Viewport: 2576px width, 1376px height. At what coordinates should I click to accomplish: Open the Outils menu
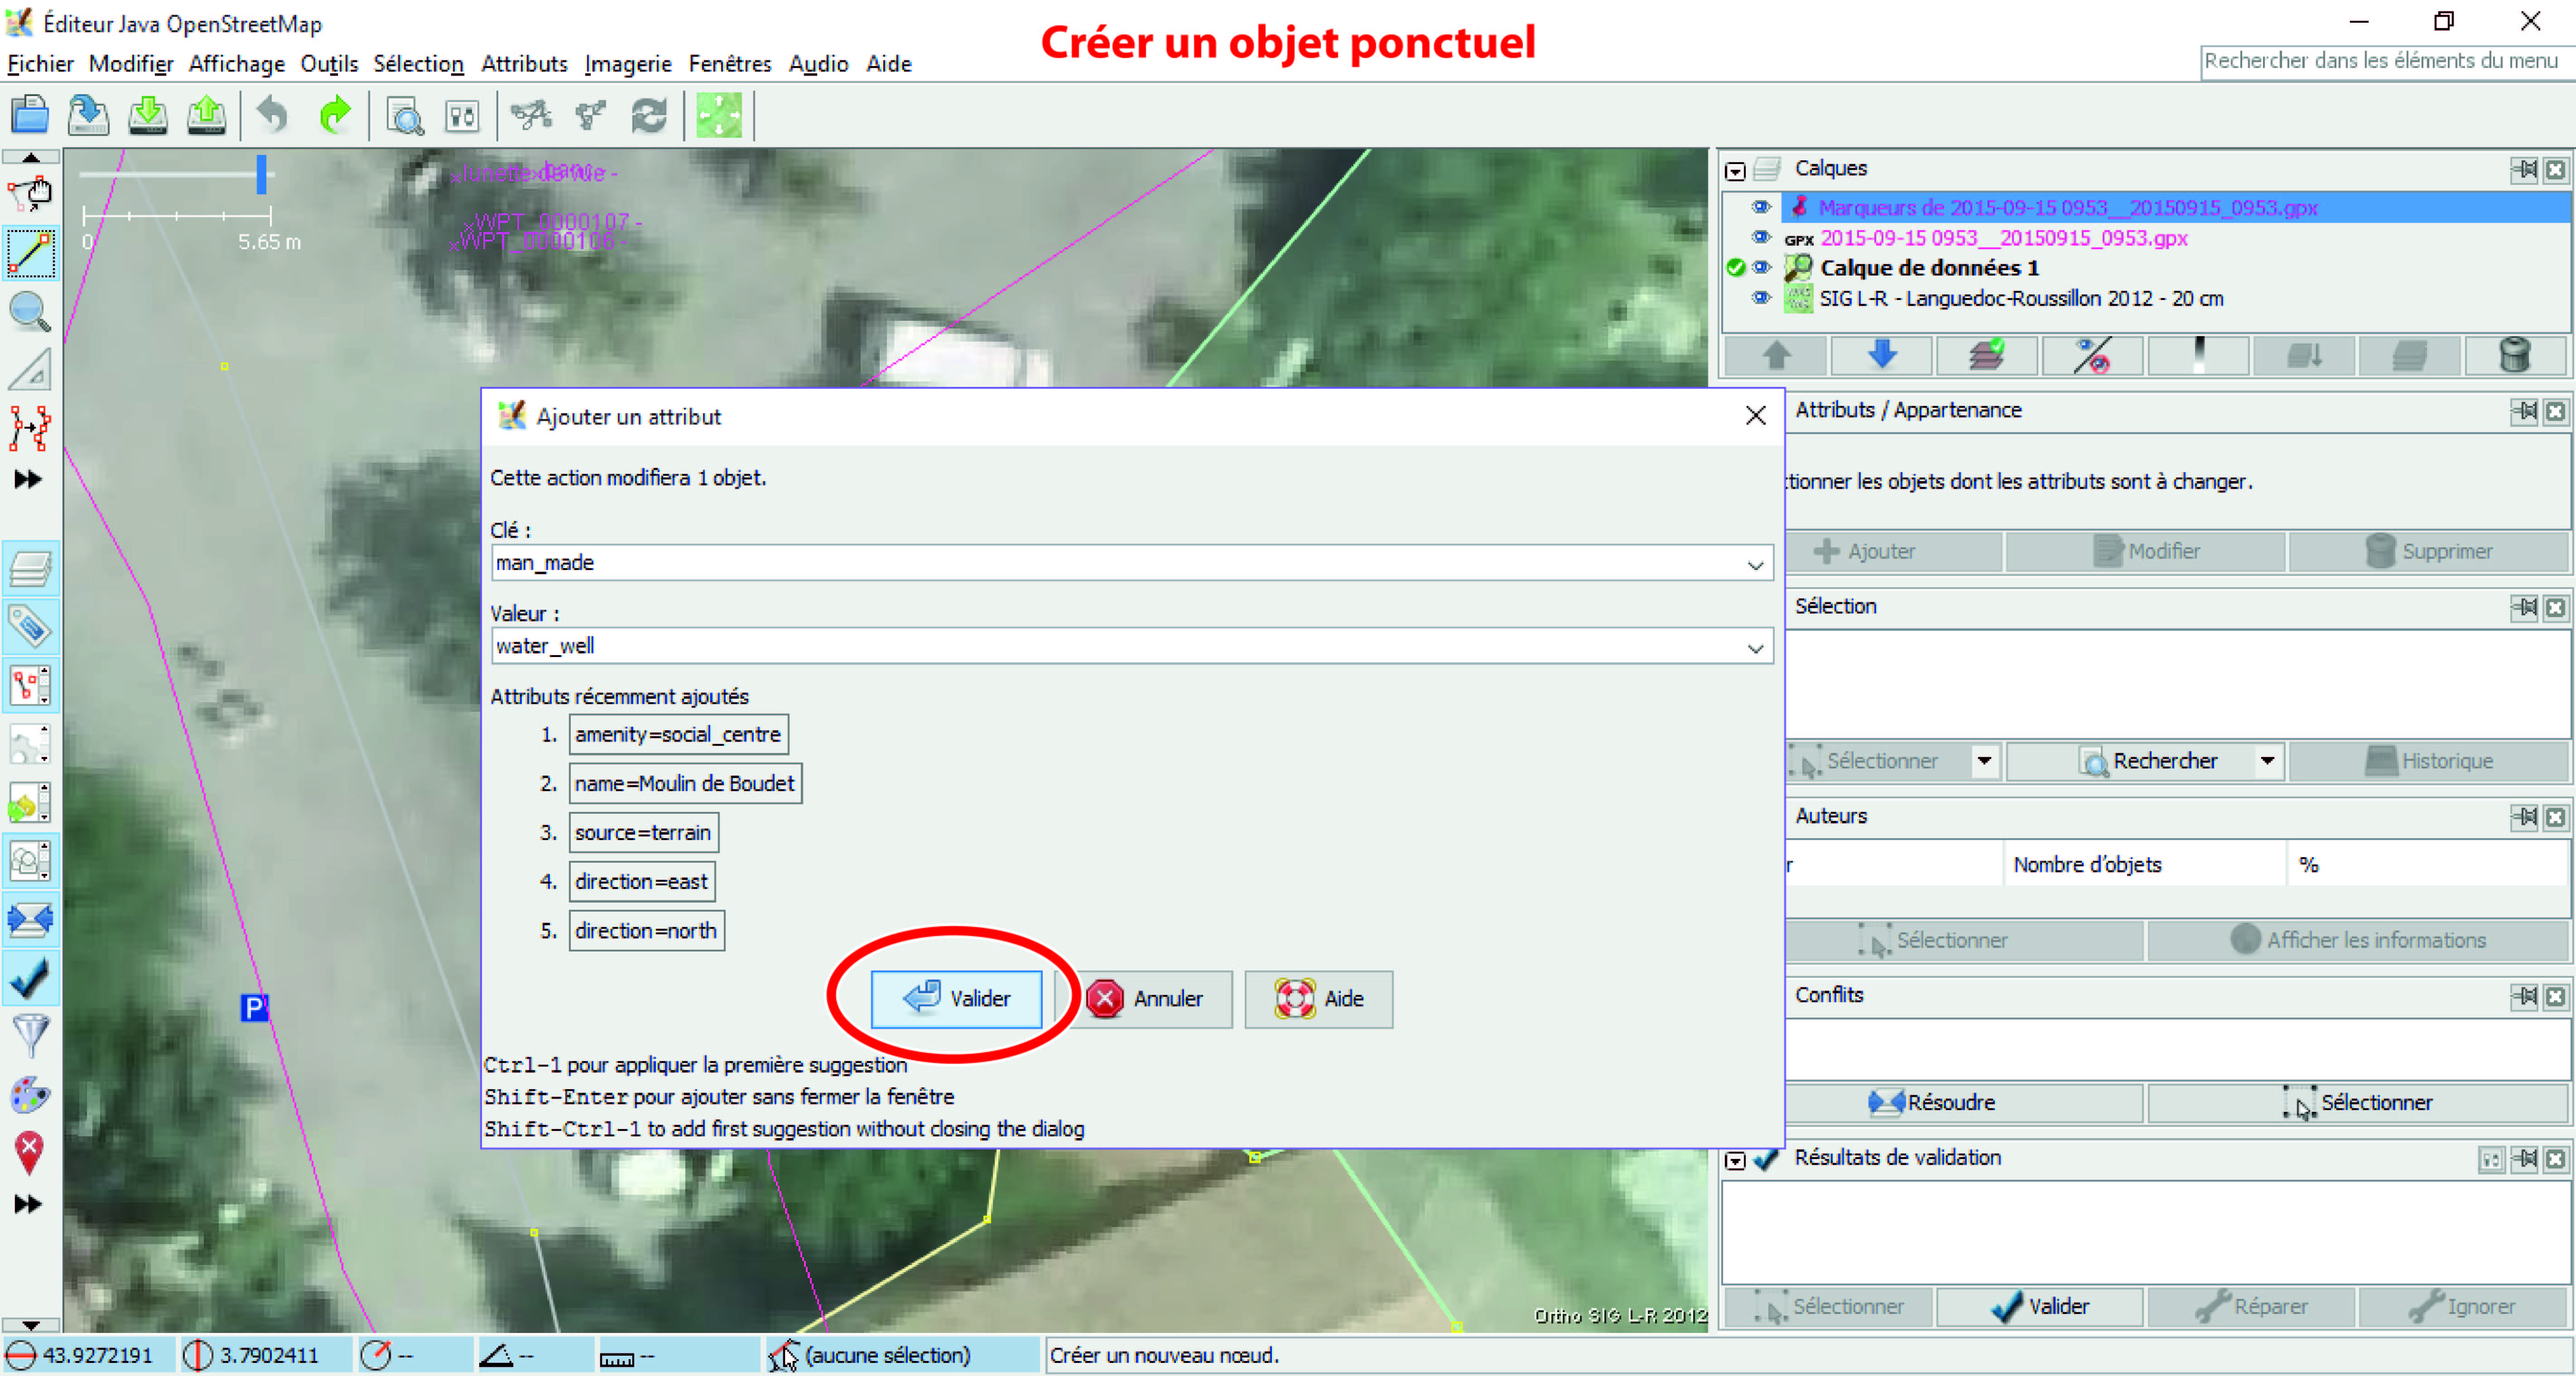tap(329, 64)
